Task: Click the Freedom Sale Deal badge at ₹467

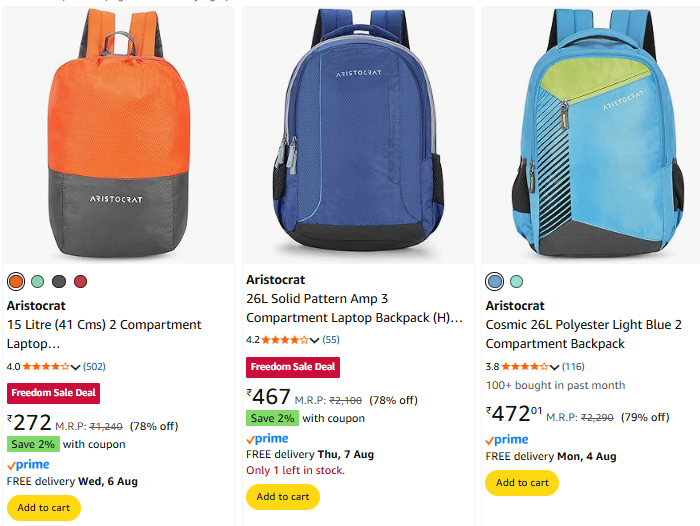Action: pyautogui.click(x=293, y=367)
